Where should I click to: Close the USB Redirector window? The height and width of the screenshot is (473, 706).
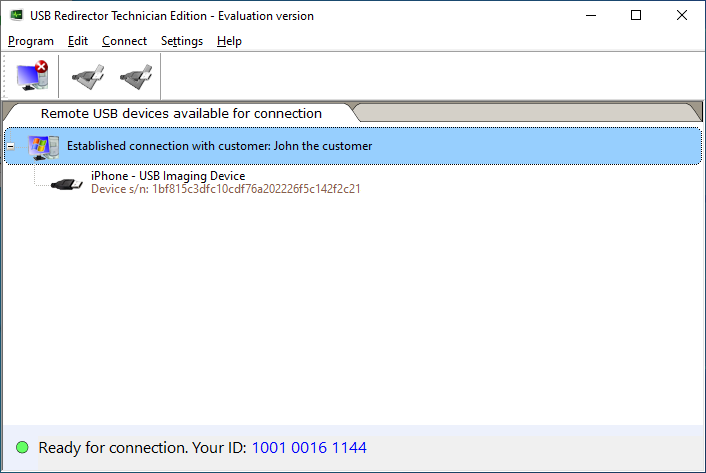[682, 15]
